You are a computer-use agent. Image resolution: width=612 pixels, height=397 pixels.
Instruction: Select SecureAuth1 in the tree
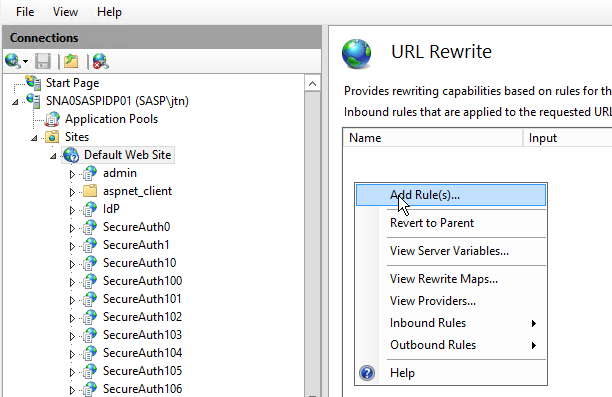[136, 245]
